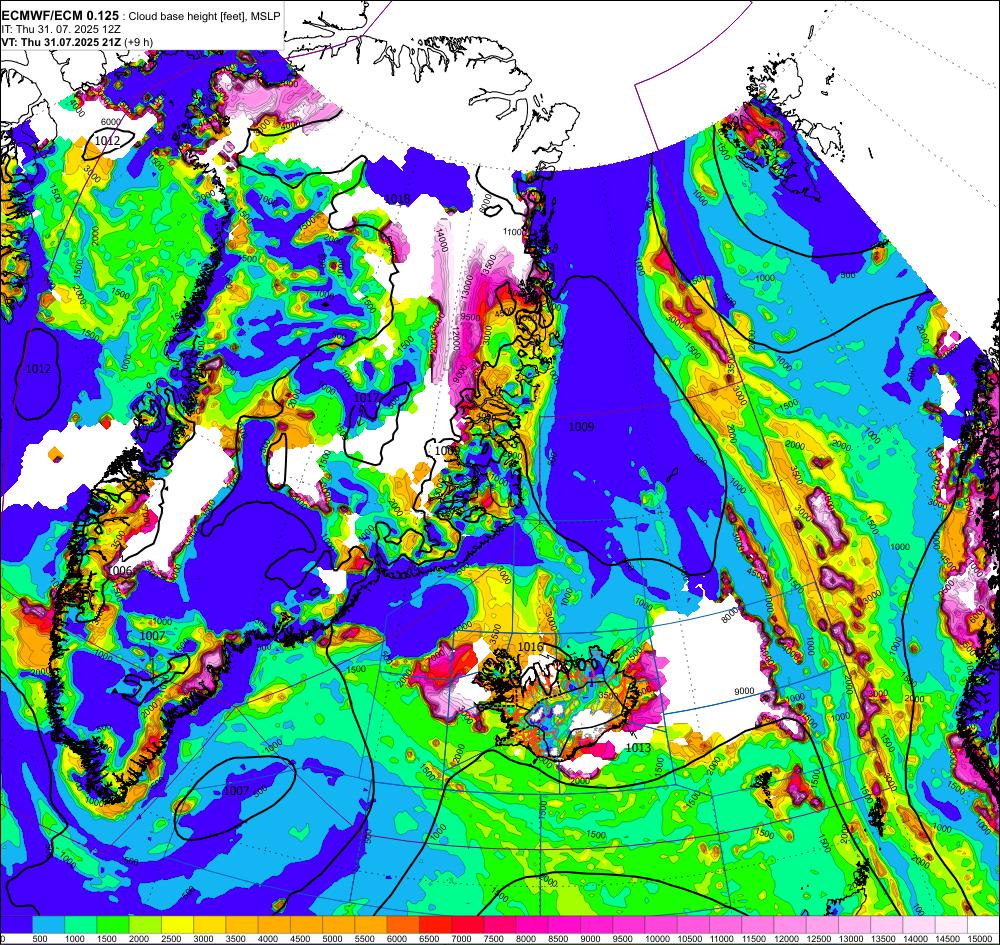The image size is (1000, 945).
Task: Click legend swatch between 3000 and 3500
Action: (x=210, y=924)
